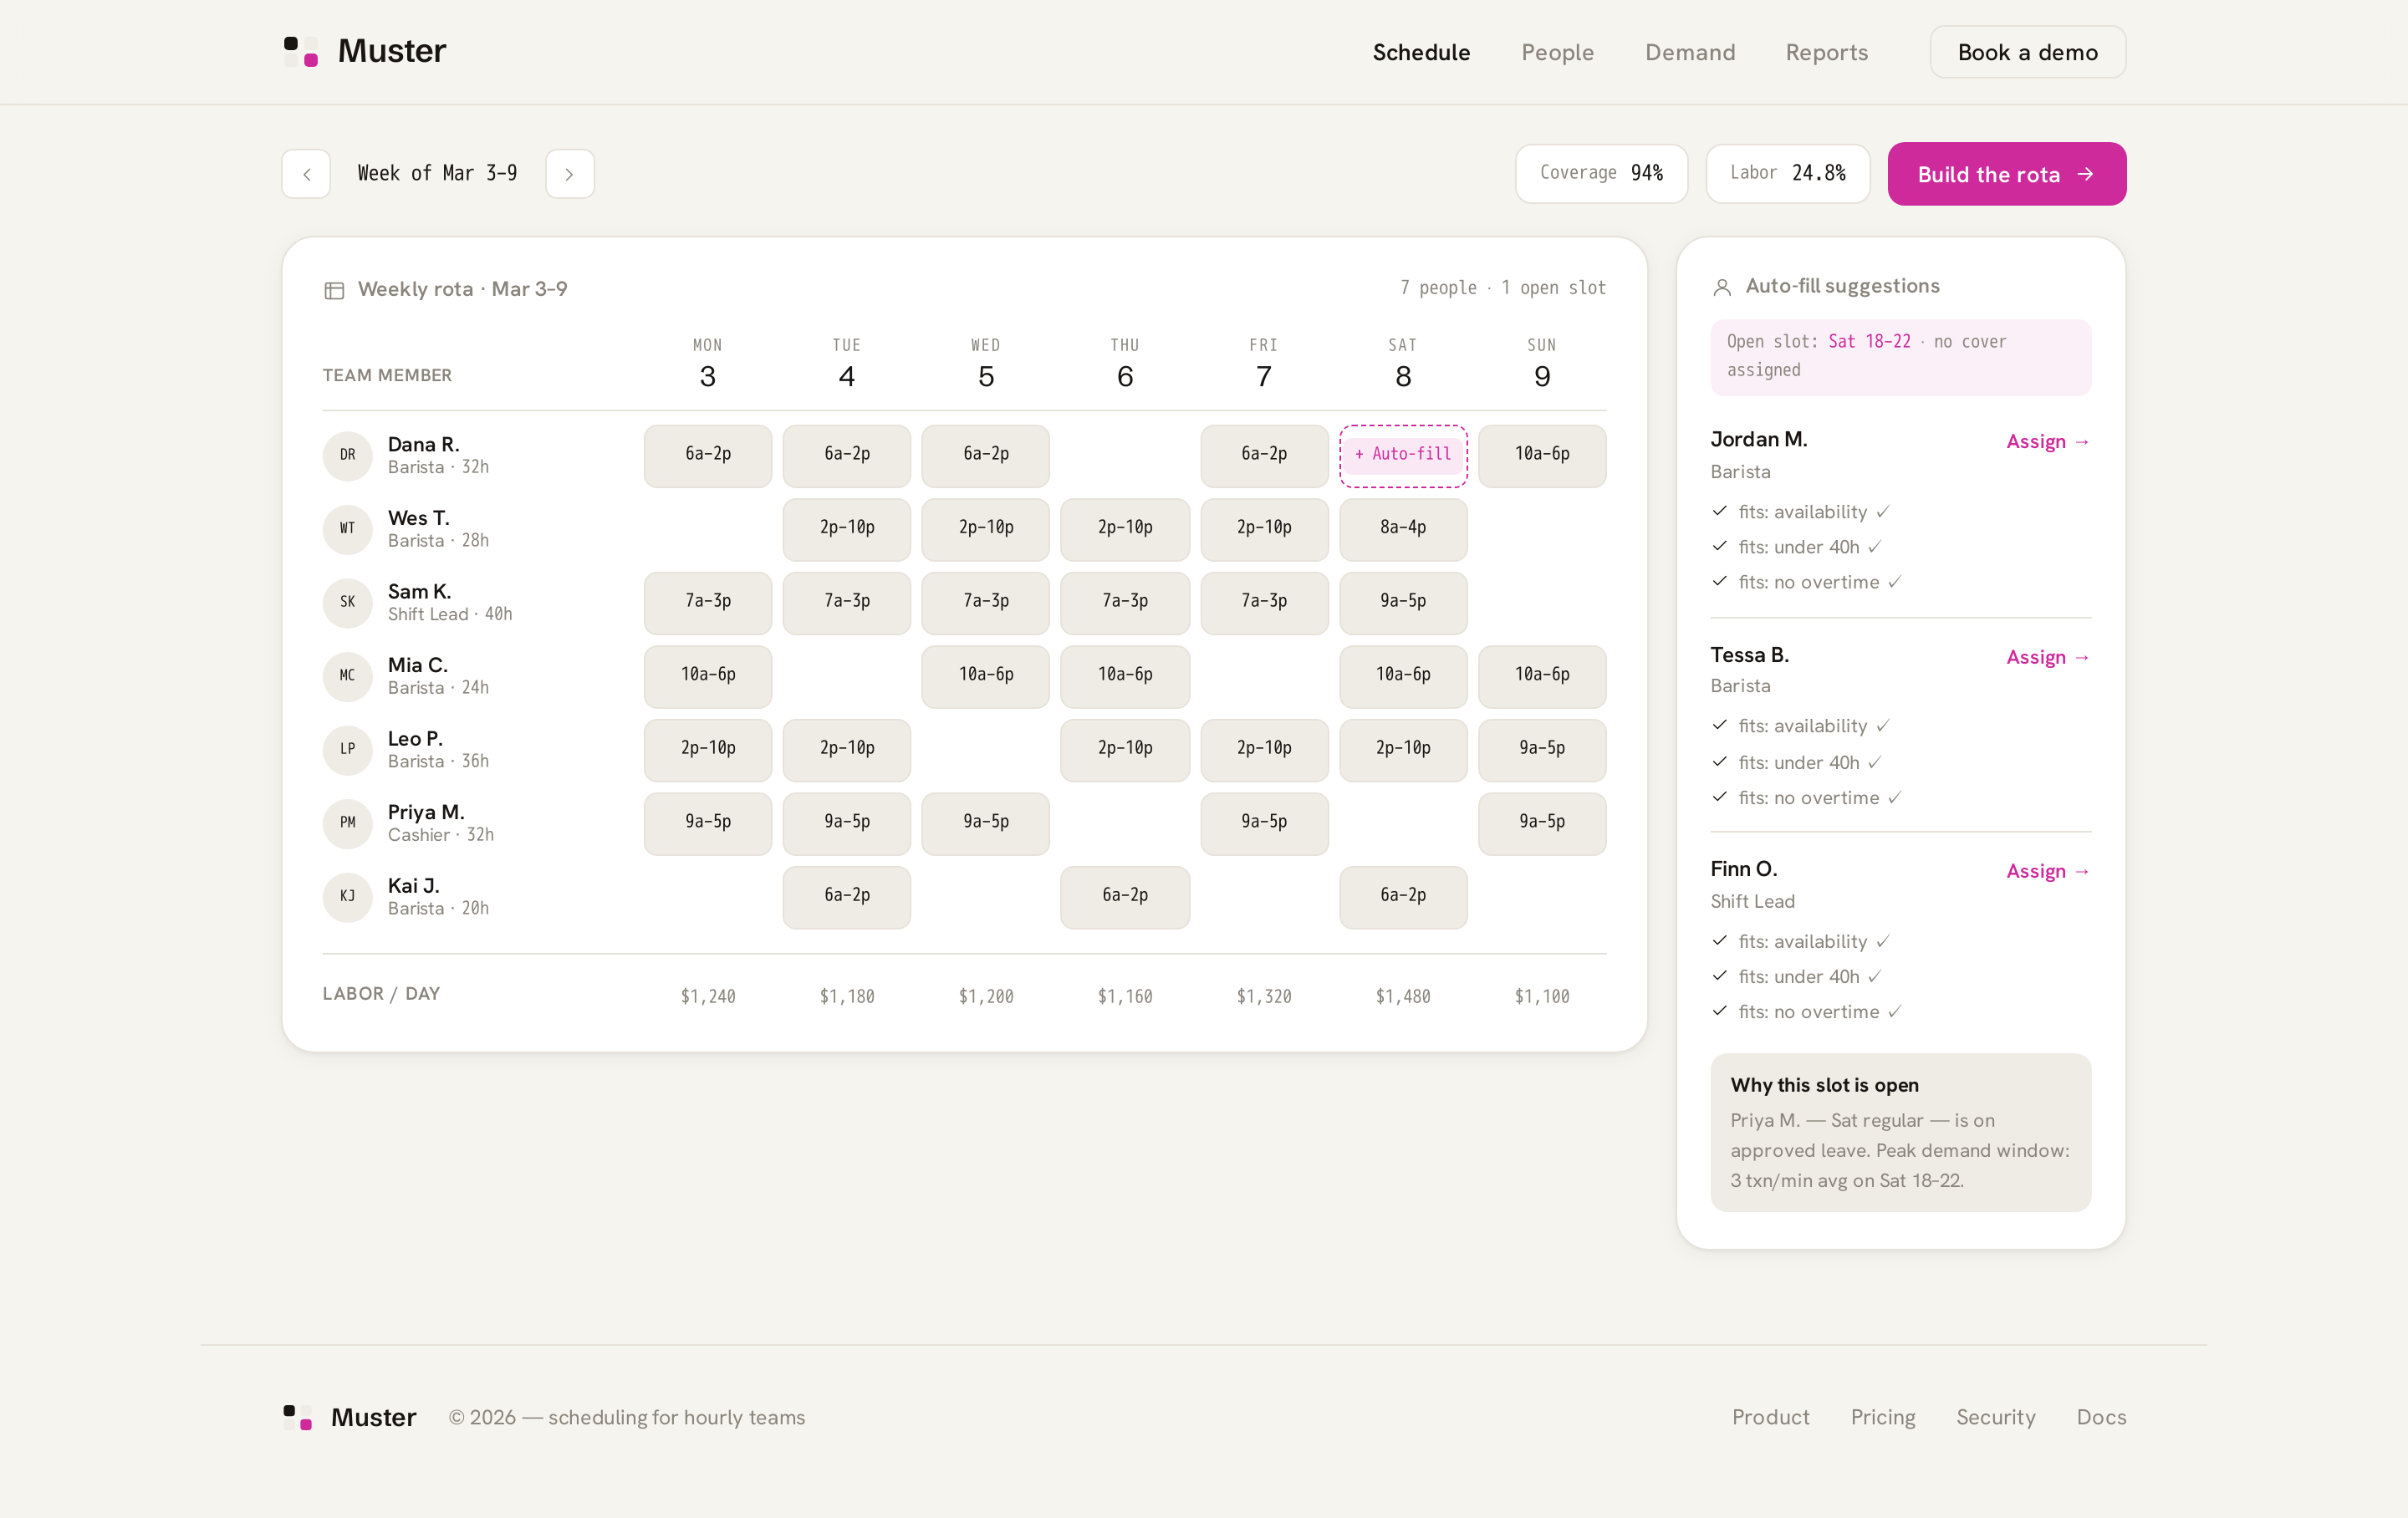Click the MON 3 column header

(x=708, y=364)
